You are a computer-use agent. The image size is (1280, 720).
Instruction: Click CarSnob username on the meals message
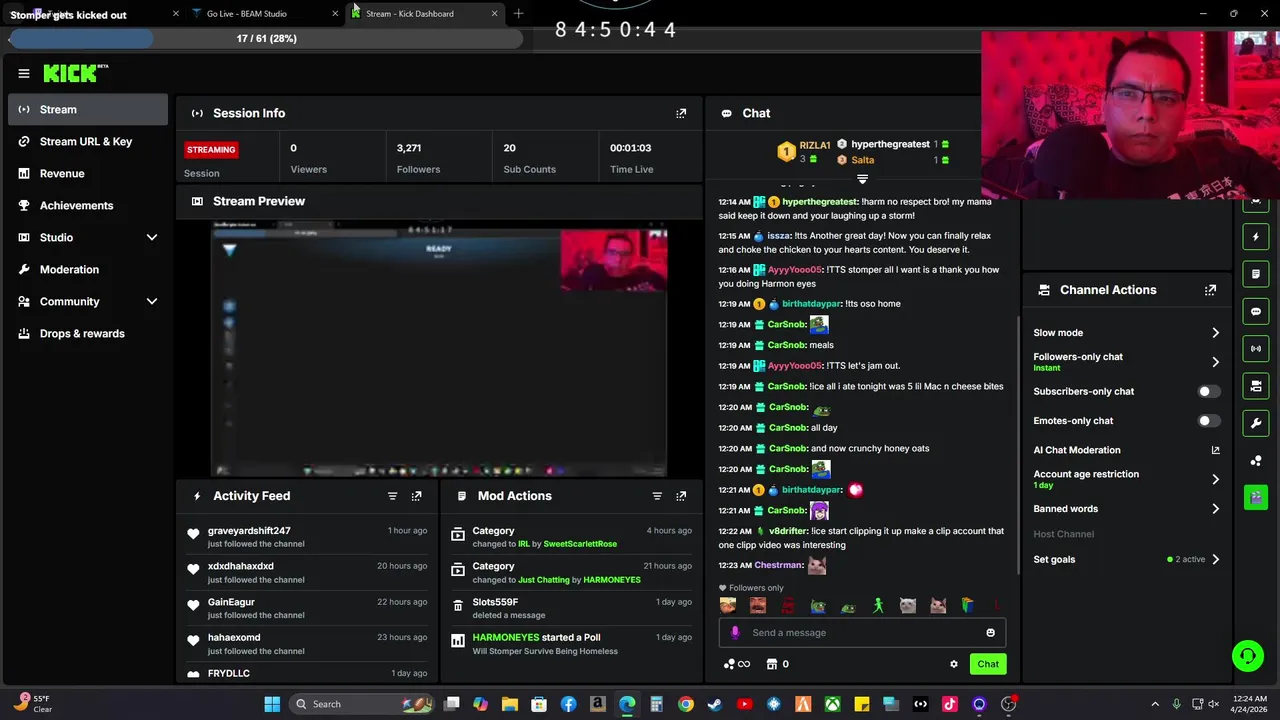(787, 345)
